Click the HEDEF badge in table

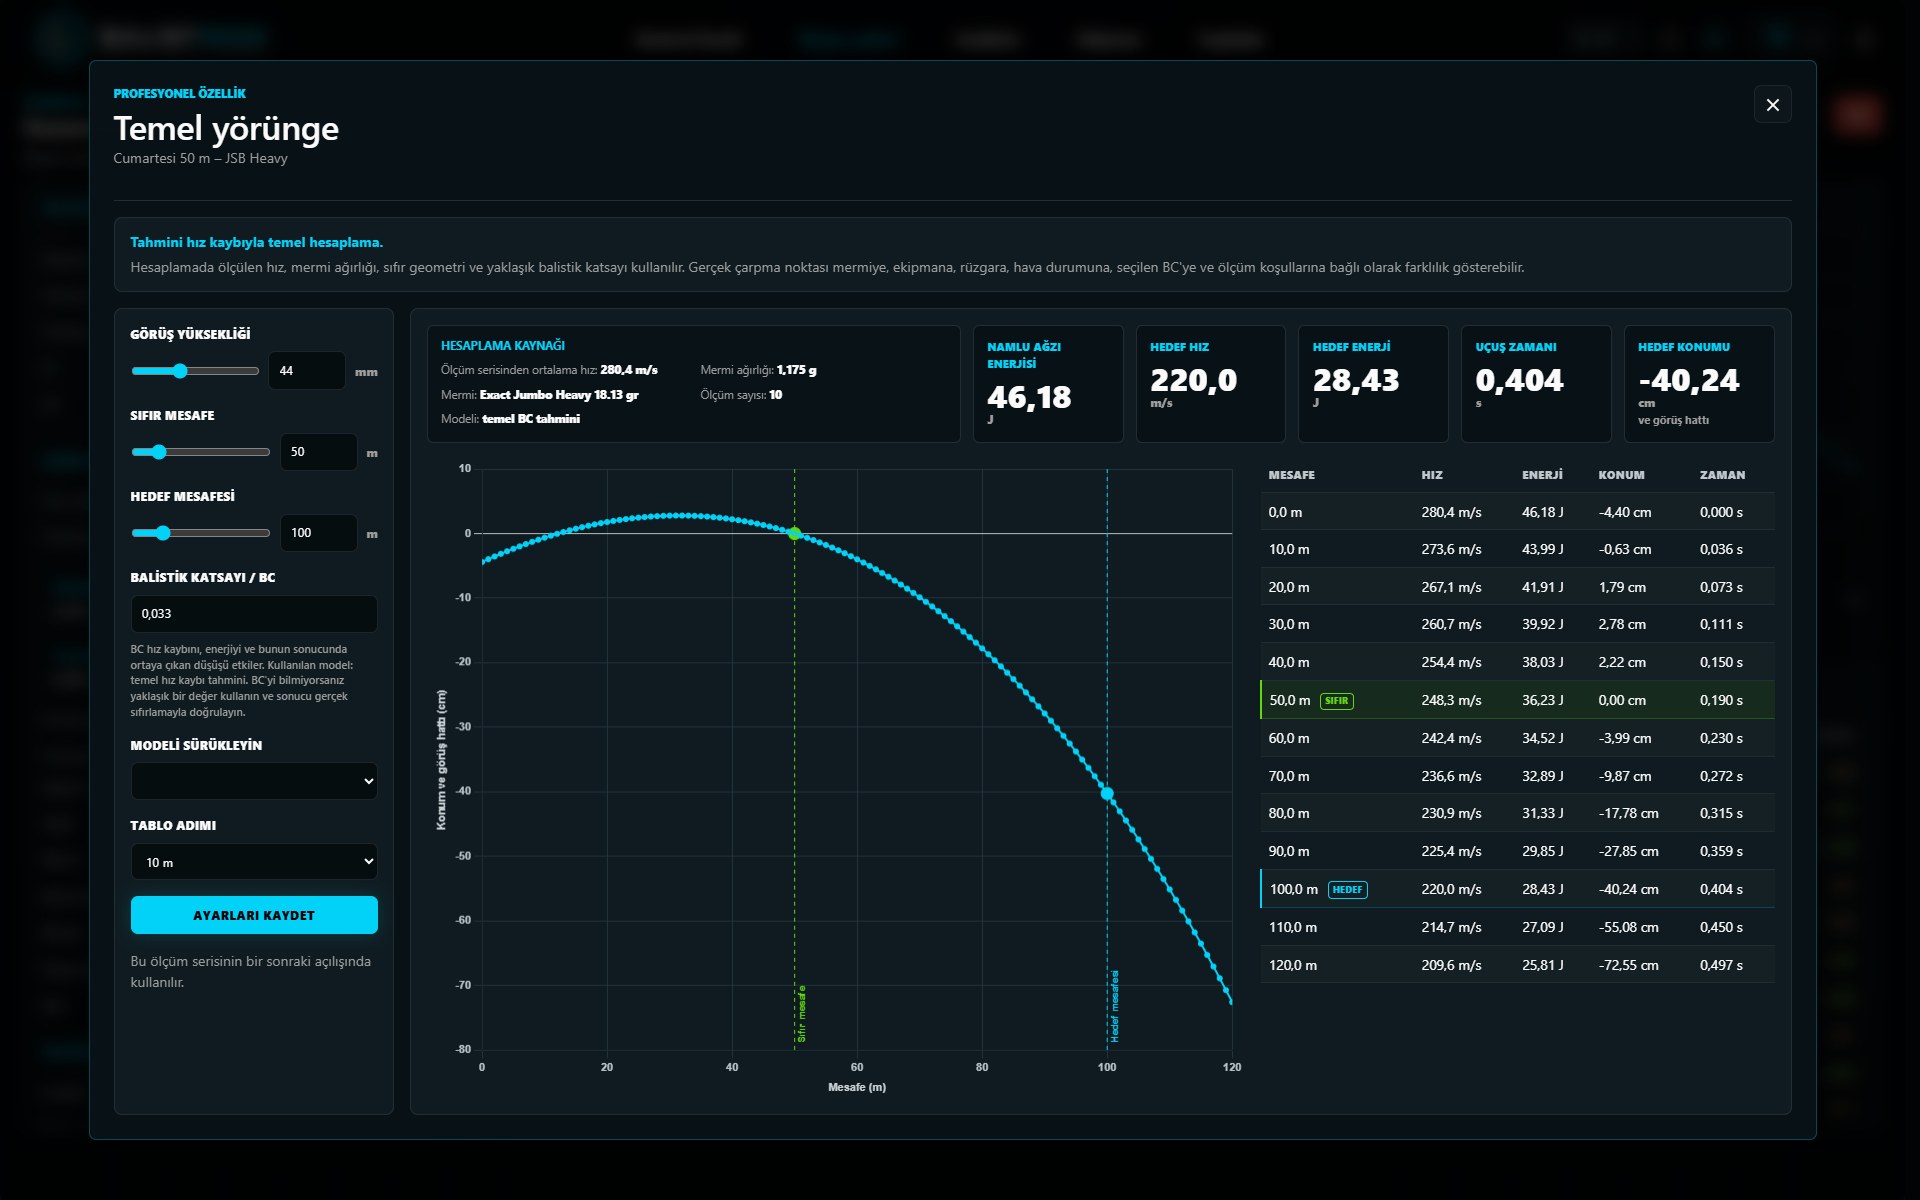click(x=1347, y=890)
